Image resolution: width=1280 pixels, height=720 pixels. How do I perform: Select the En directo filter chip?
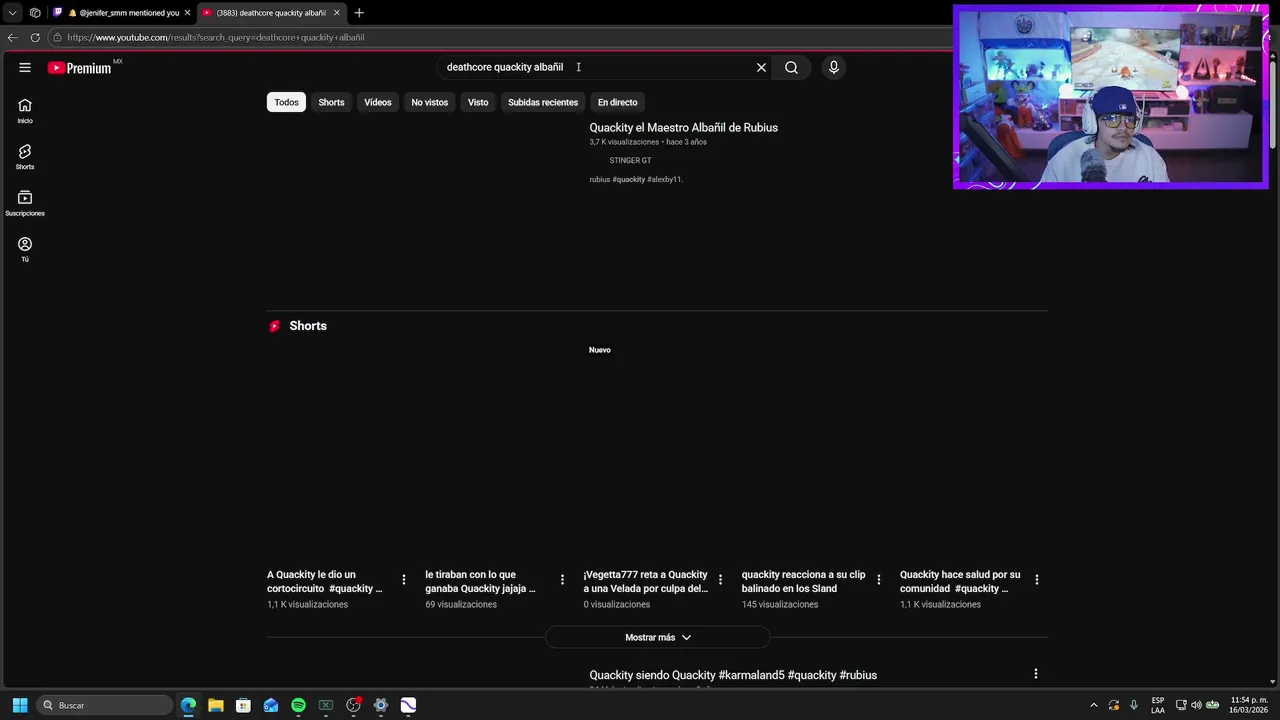(x=617, y=102)
